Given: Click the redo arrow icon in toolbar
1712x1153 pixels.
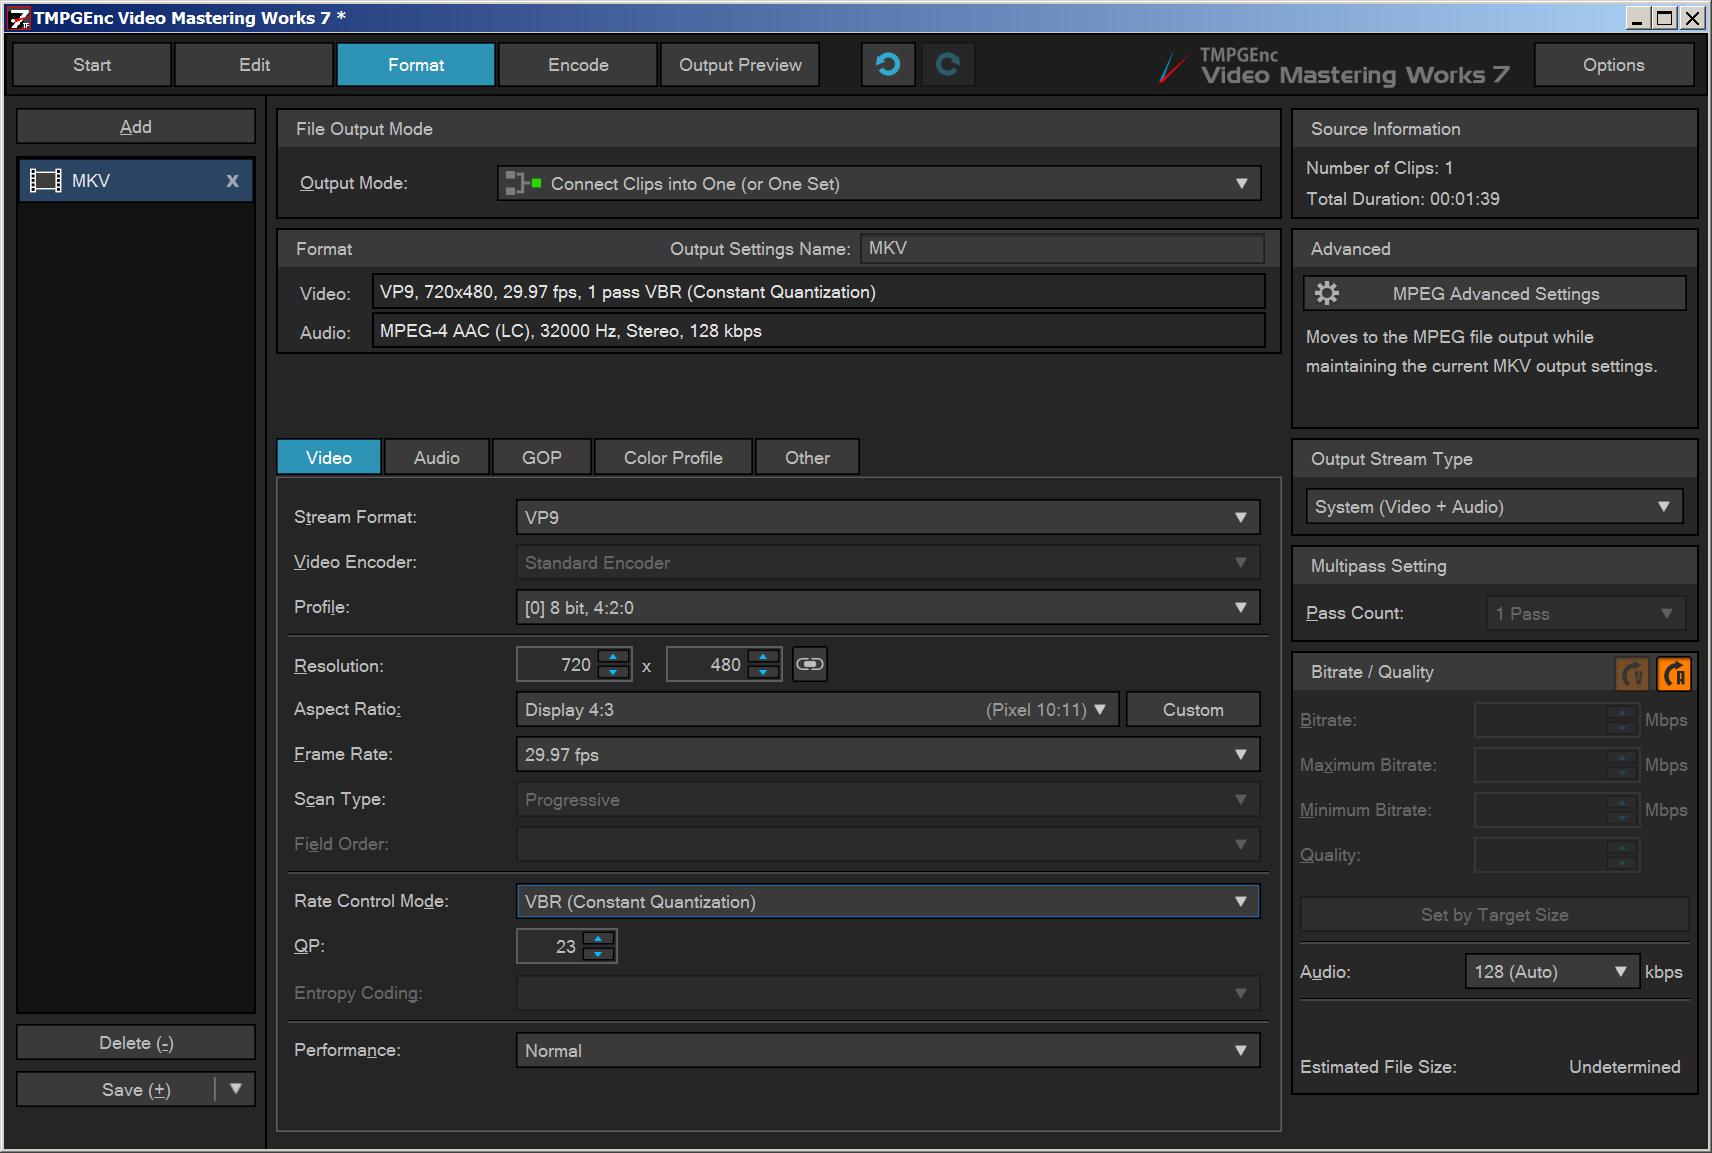Looking at the screenshot, I should click(947, 65).
